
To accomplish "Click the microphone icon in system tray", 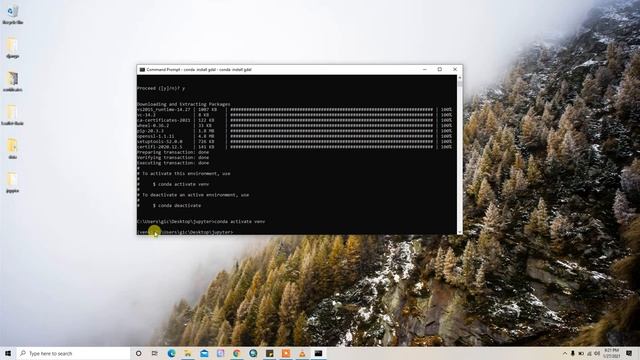I will [x=573, y=353].
